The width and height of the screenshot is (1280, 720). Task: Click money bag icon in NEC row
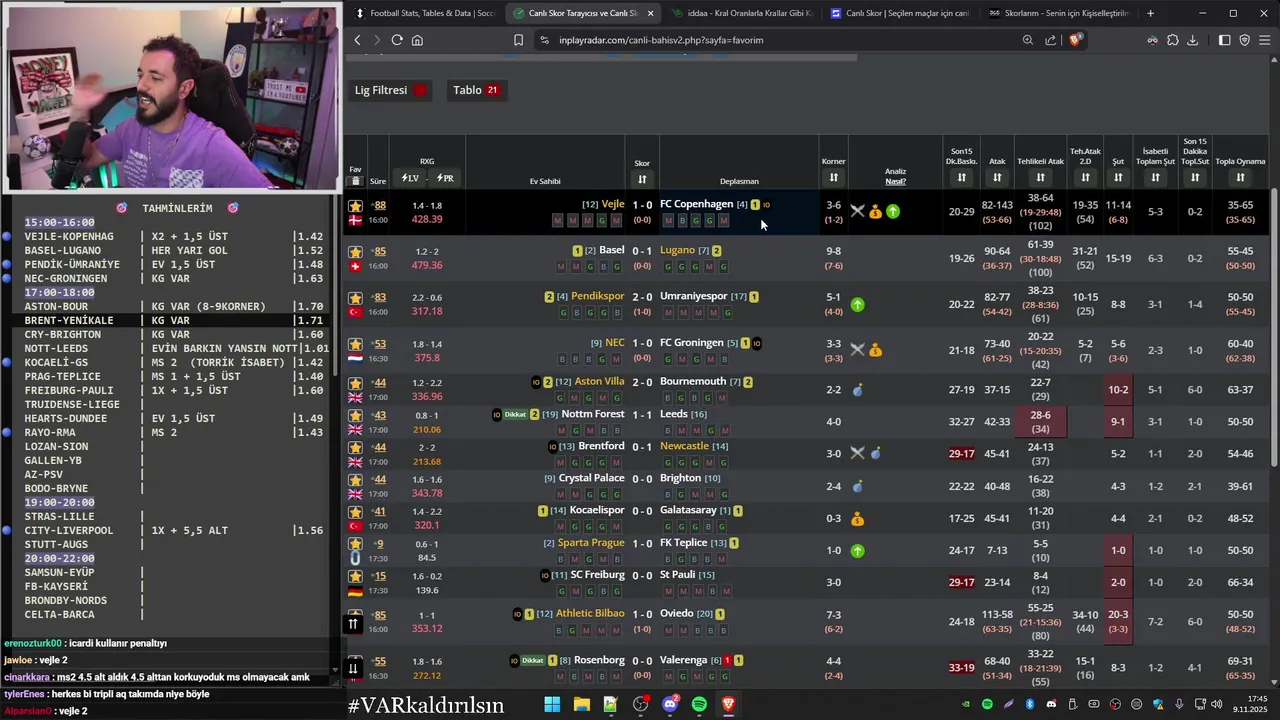pos(875,350)
